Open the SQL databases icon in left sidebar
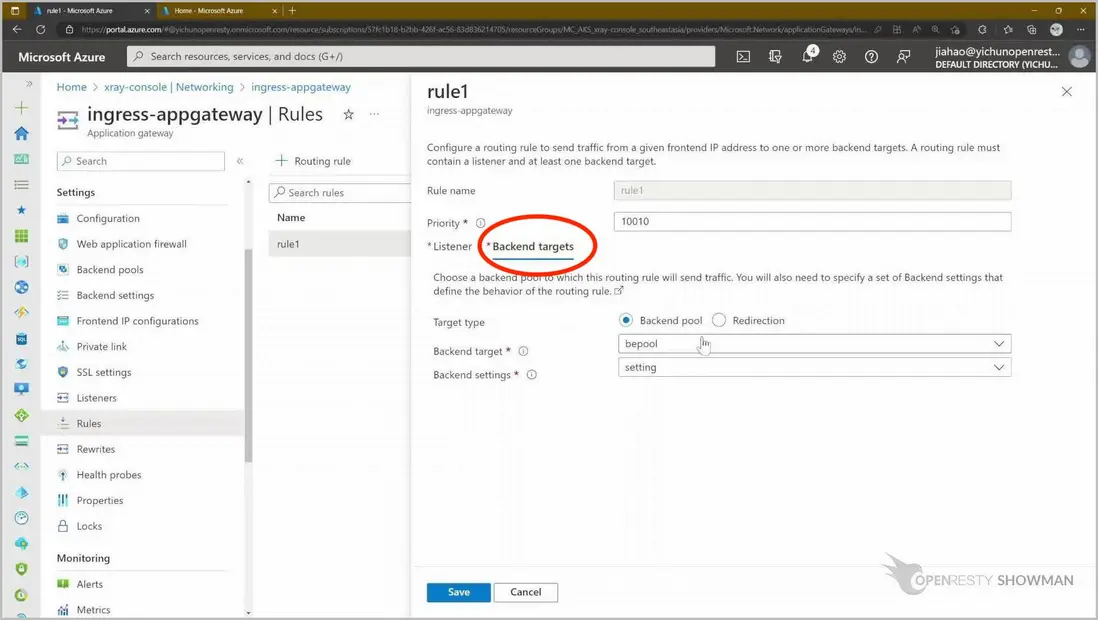 click(22, 339)
